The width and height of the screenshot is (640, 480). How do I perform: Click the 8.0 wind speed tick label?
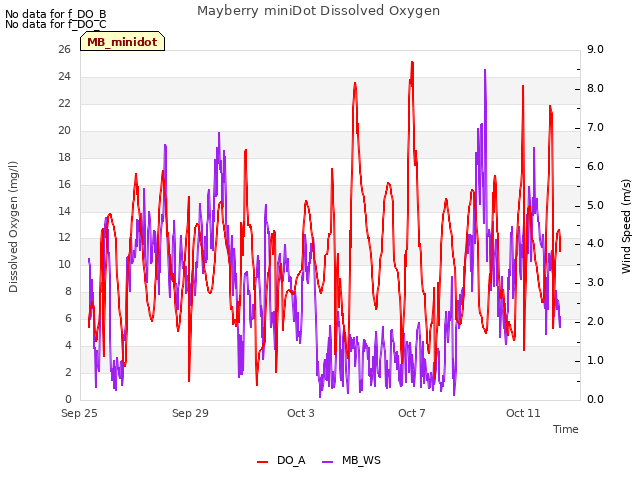595,89
